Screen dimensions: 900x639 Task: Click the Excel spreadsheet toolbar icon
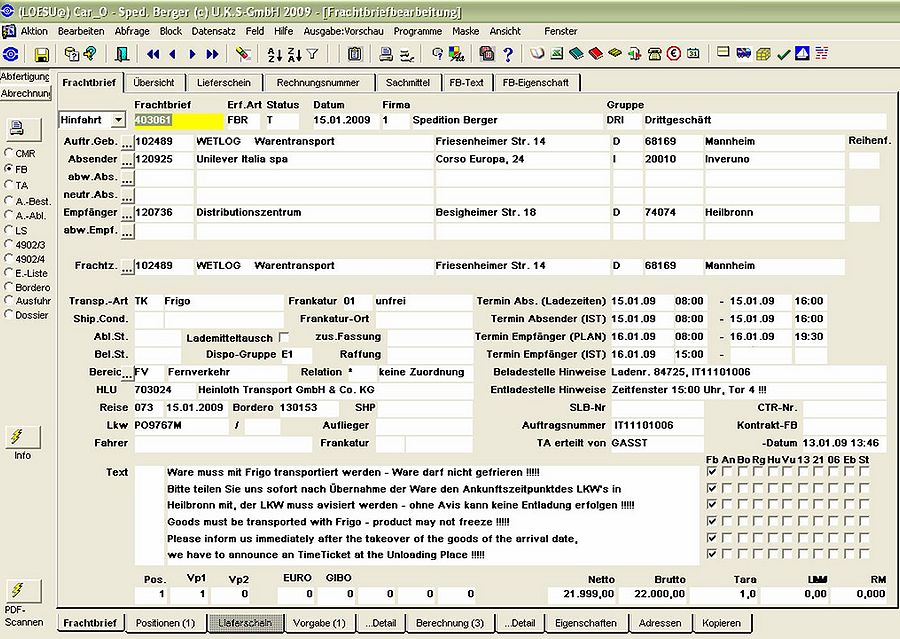coord(557,54)
